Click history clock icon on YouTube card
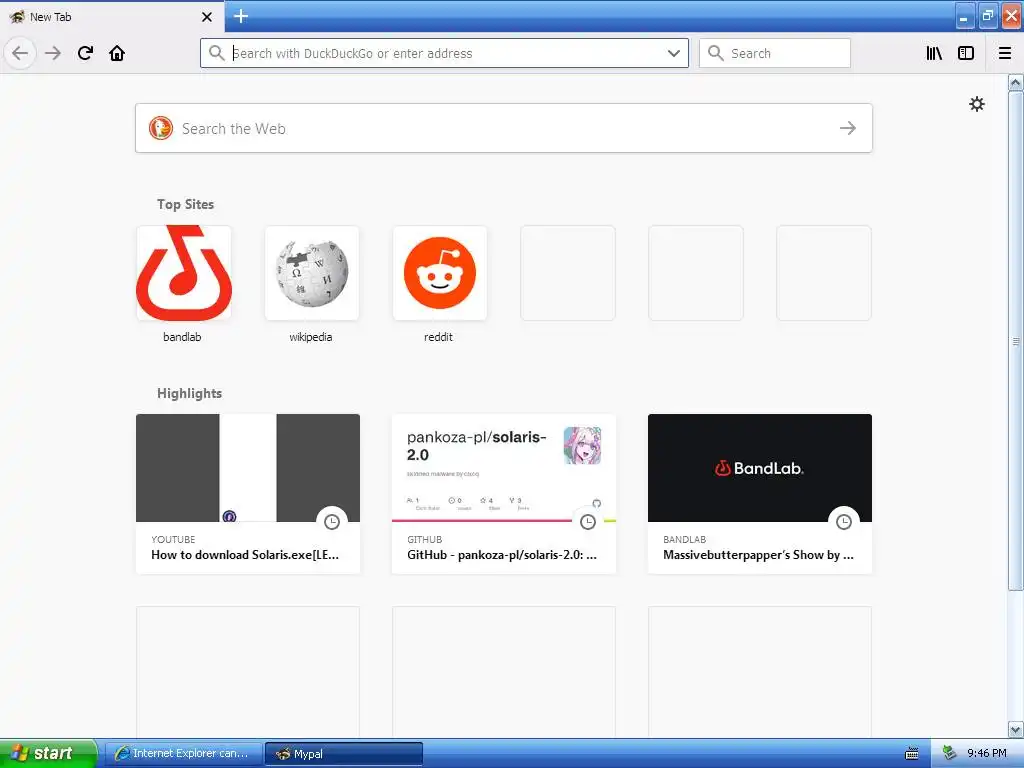The width and height of the screenshot is (1024, 768). coord(332,522)
